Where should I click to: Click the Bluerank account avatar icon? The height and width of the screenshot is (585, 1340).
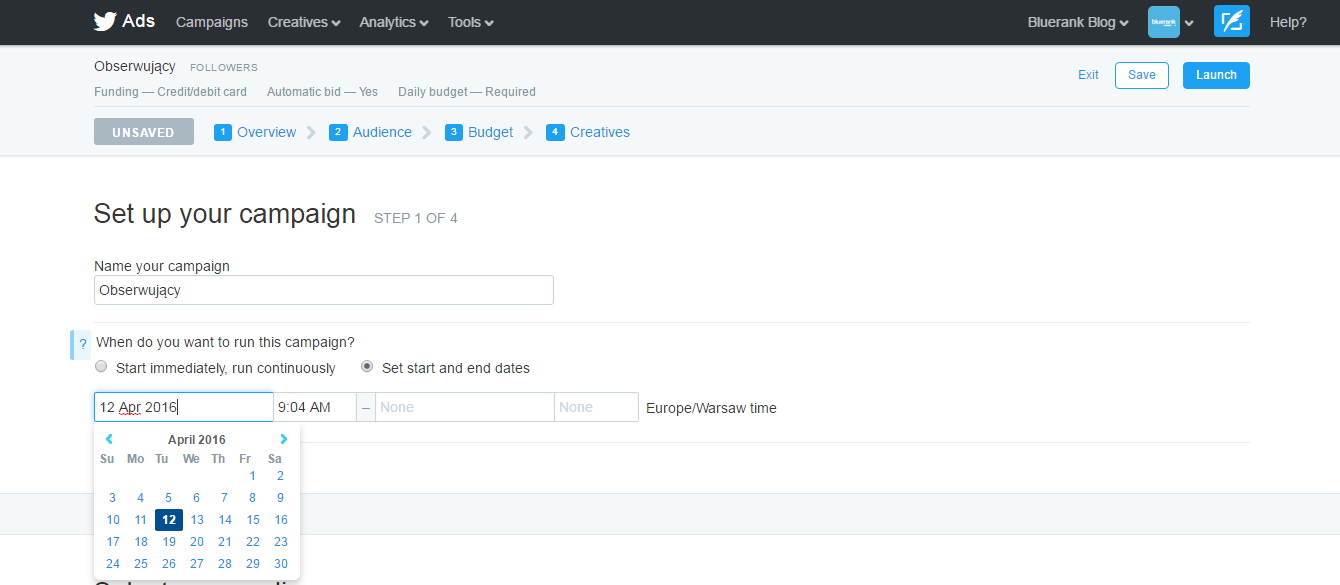pyautogui.click(x=1163, y=22)
